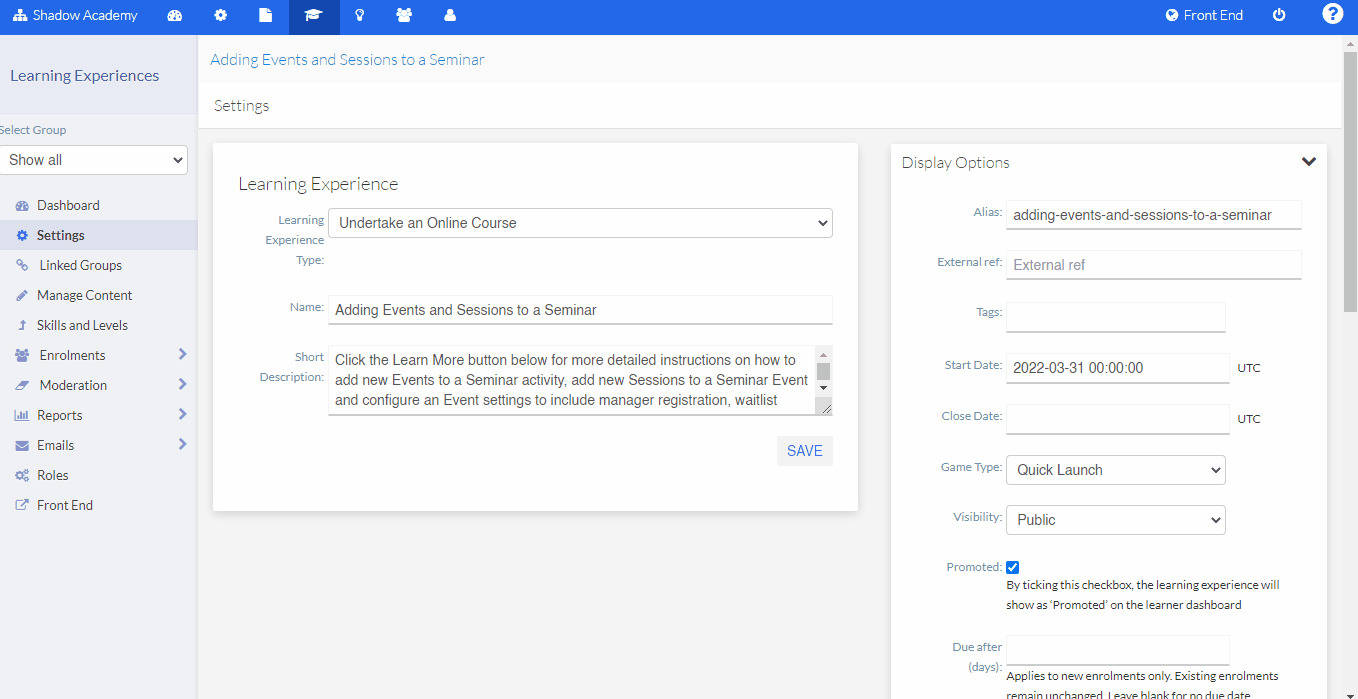Viewport: 1358px width, 699px height.
Task: Open the pages/documents icon in the top bar
Action: click(x=265, y=16)
